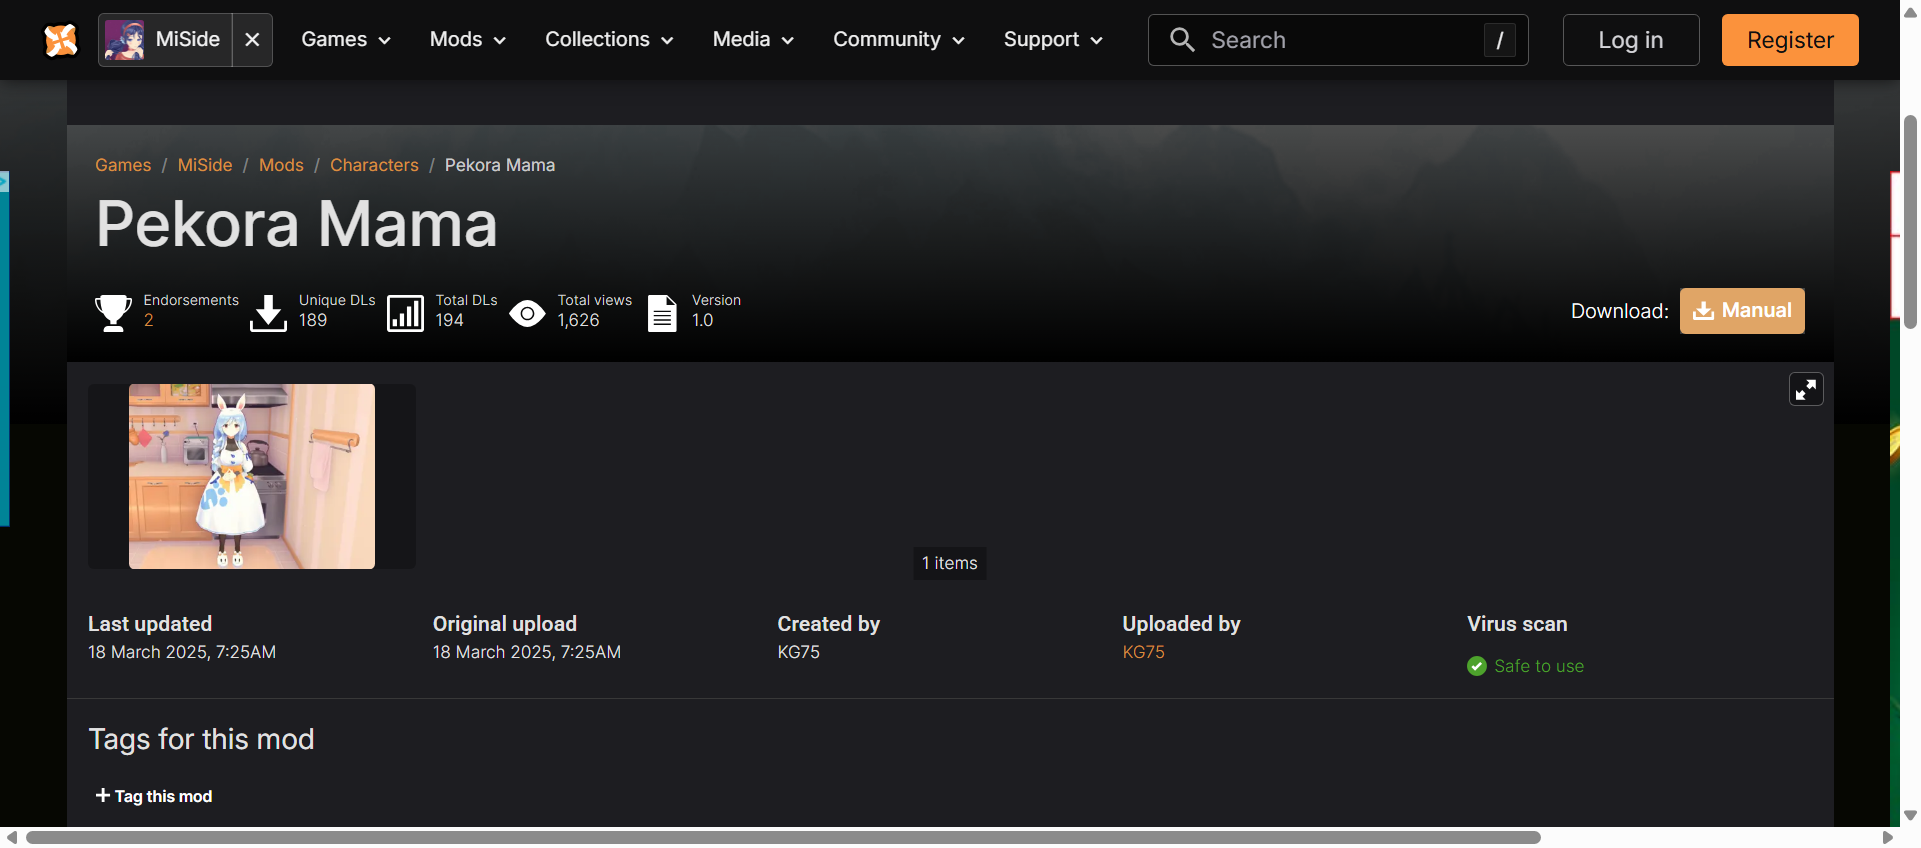This screenshot has height=848, width=1921.
Task: Click the scroll down arrow
Action: coord(1910,815)
